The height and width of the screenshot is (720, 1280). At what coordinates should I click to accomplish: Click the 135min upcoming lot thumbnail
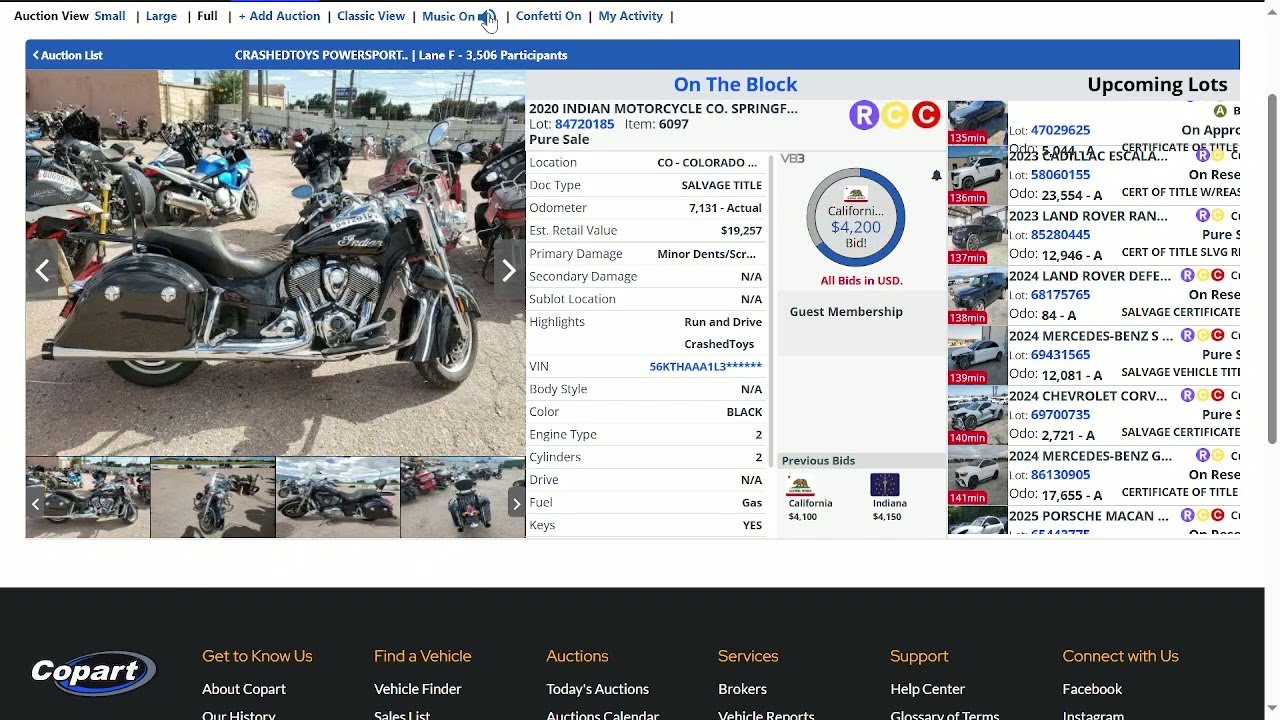977,123
